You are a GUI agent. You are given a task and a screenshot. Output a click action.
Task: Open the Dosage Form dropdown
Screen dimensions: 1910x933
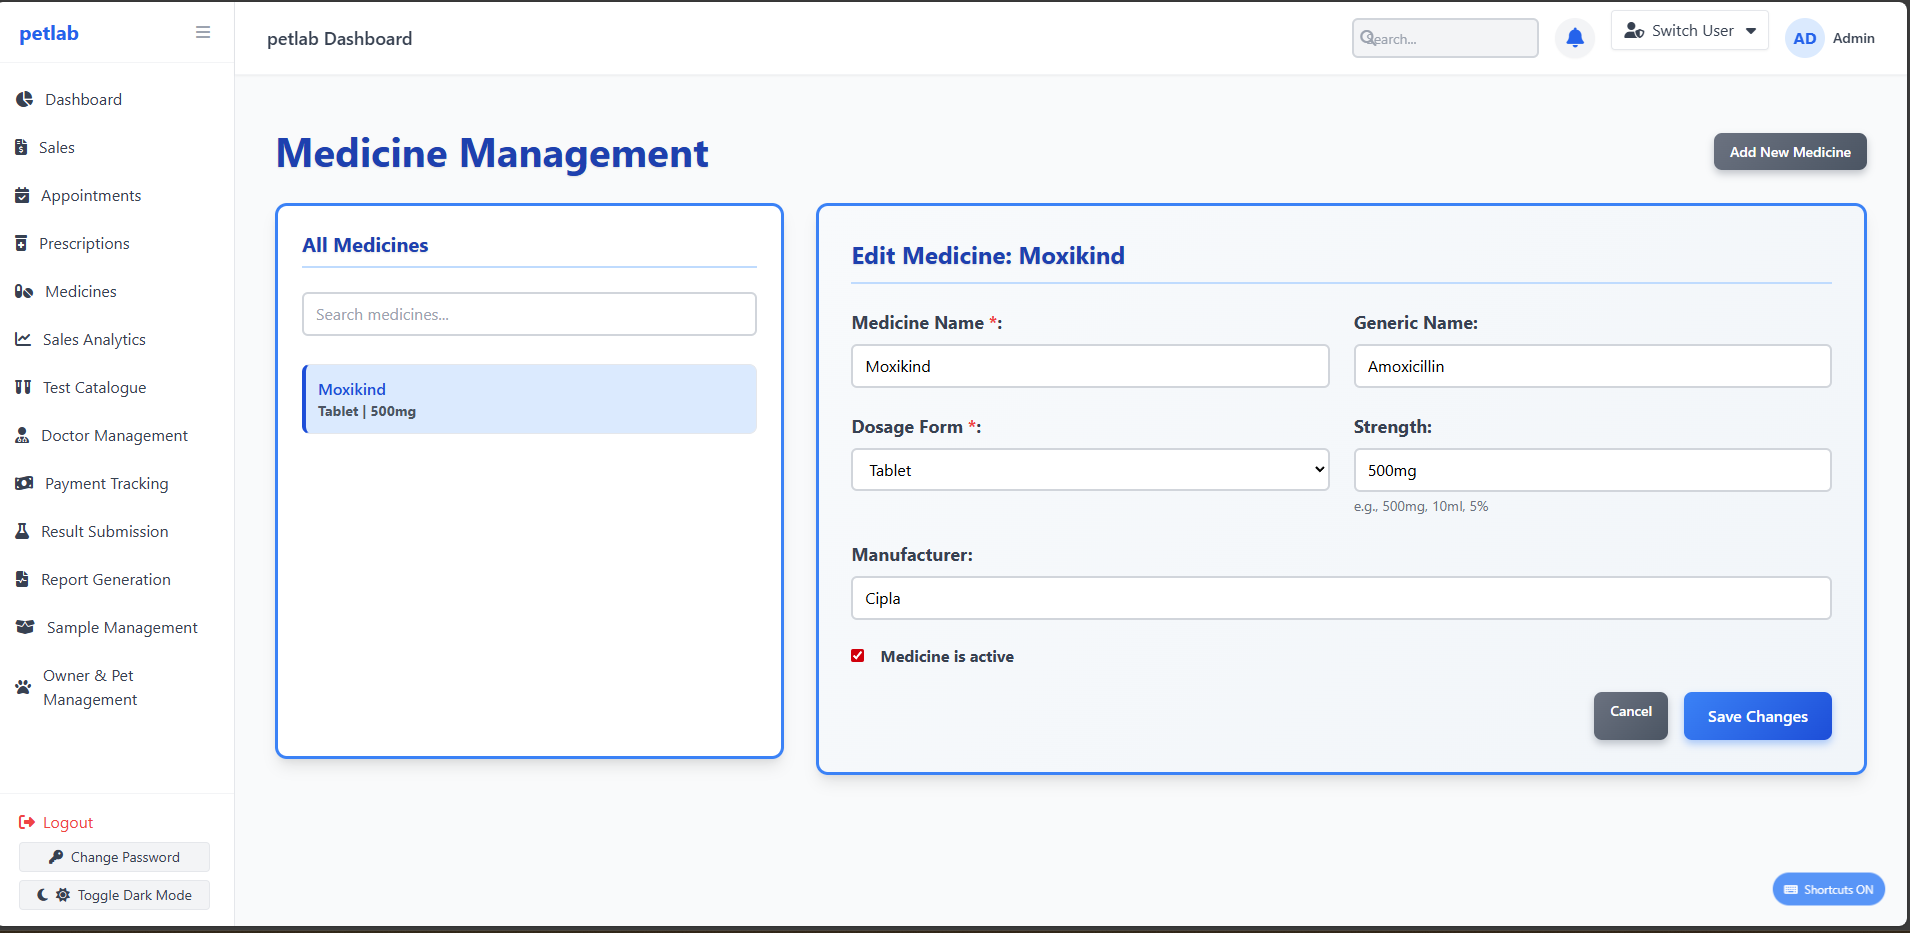1089,469
